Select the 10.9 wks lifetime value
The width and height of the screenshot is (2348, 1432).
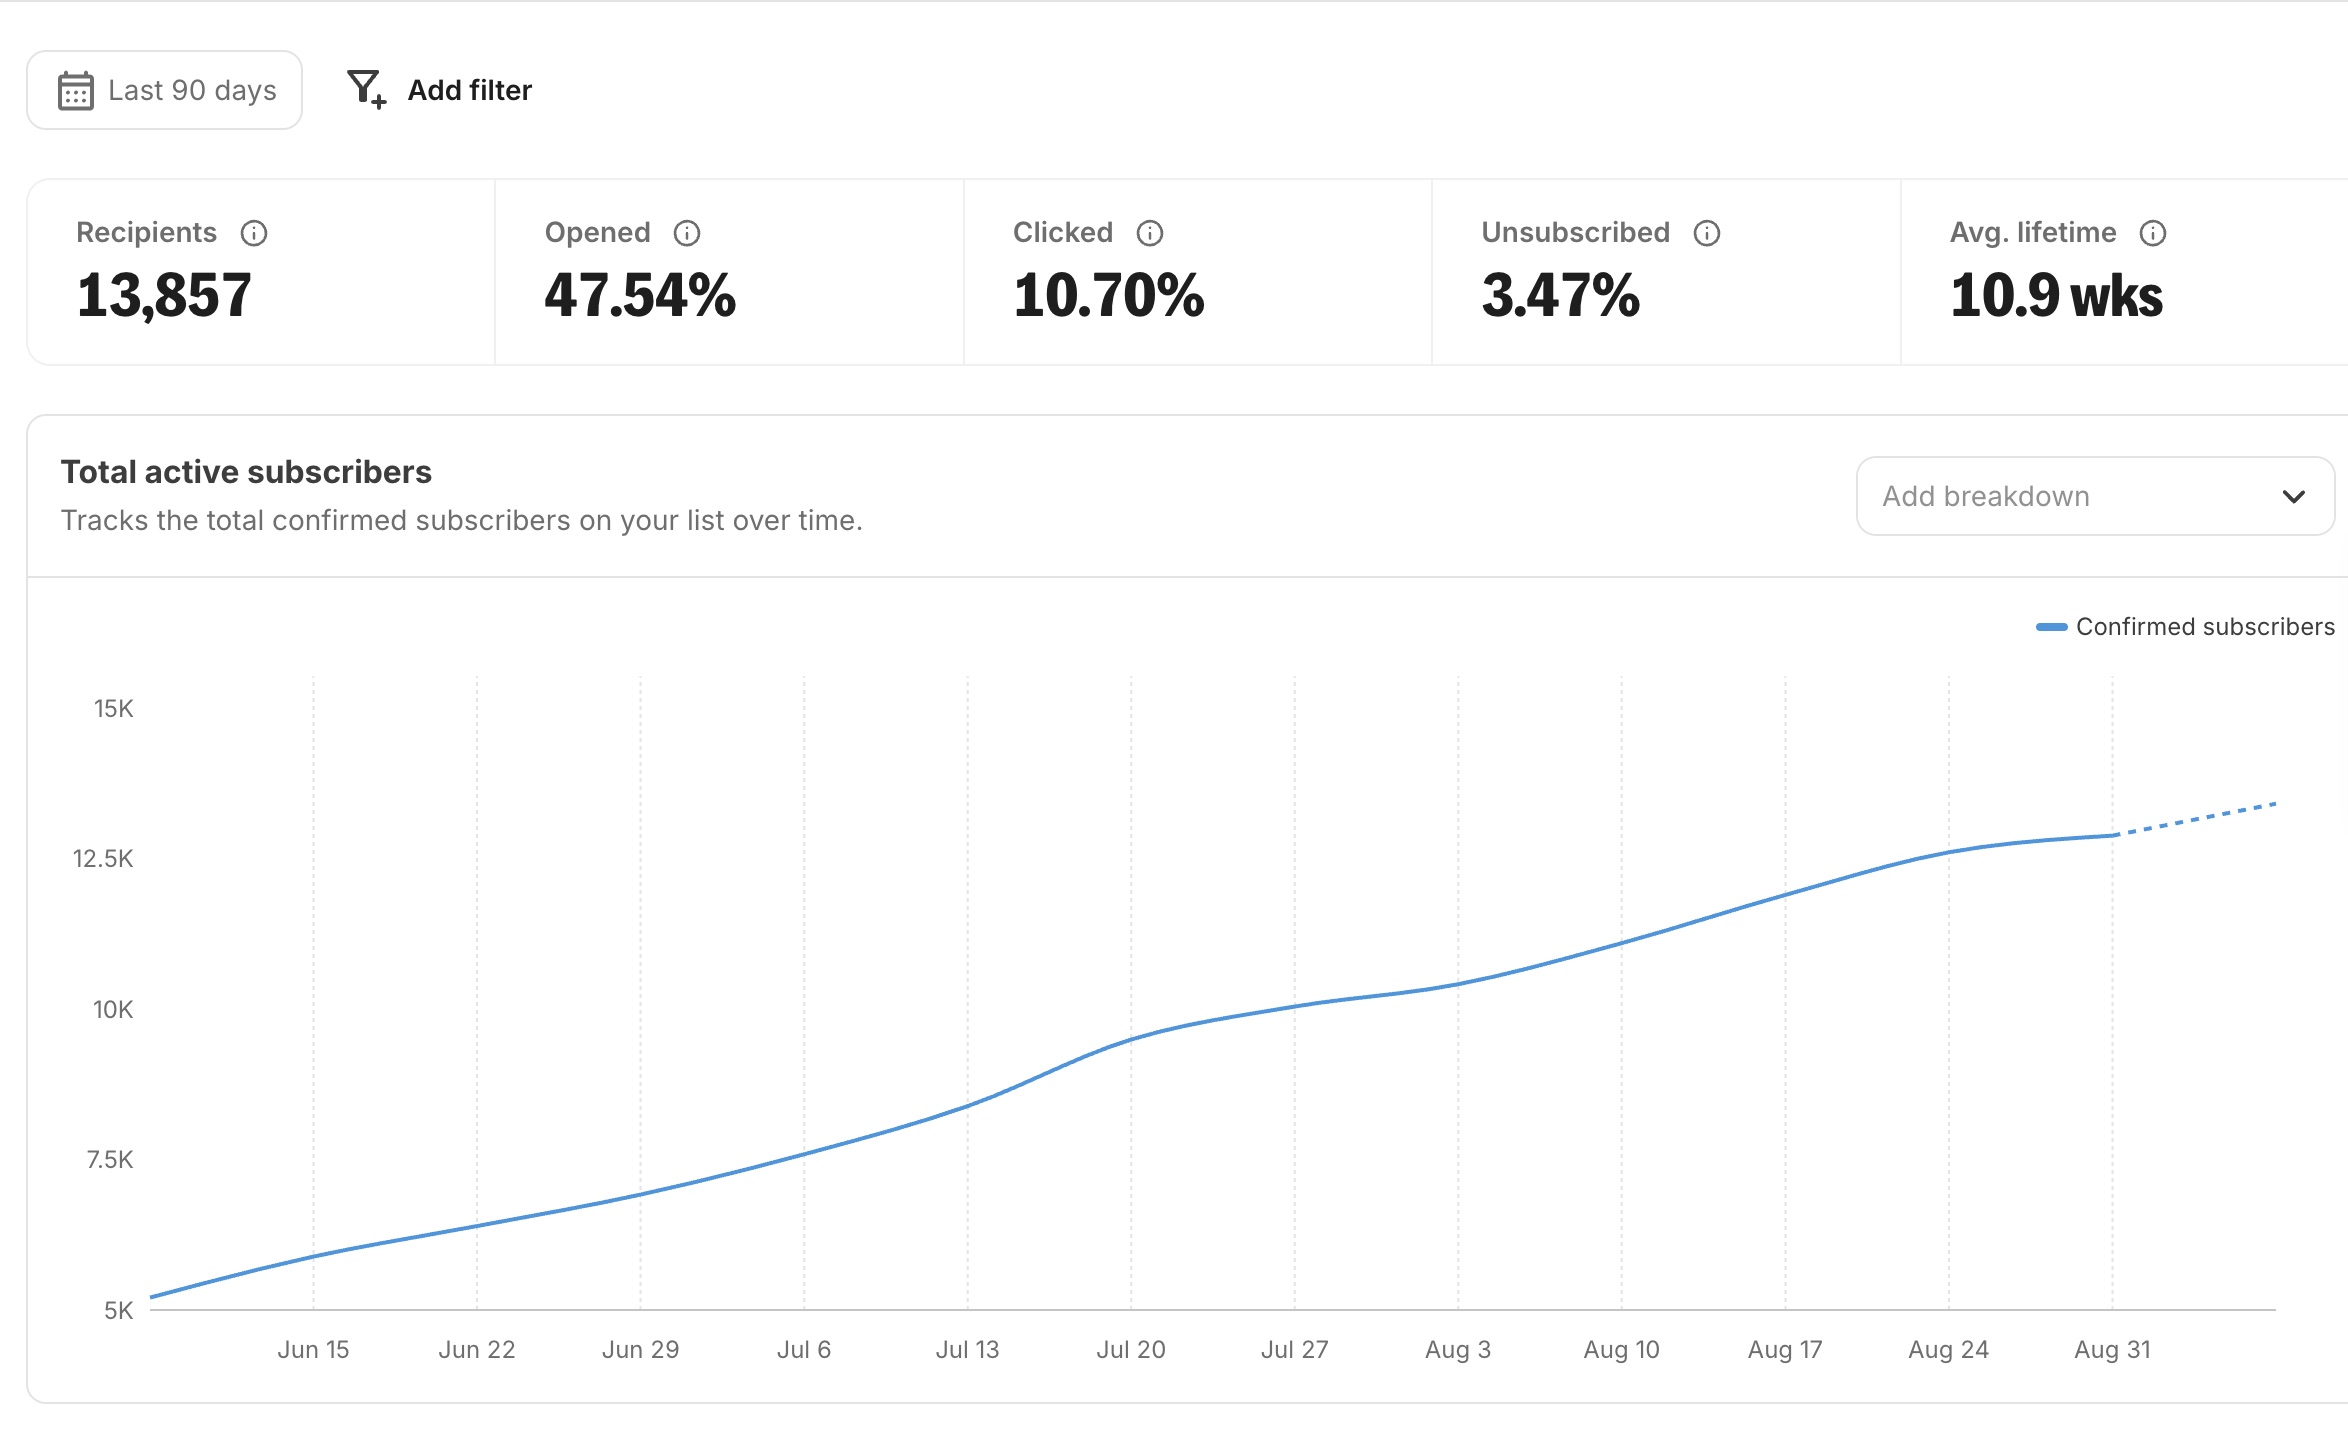pos(2056,296)
